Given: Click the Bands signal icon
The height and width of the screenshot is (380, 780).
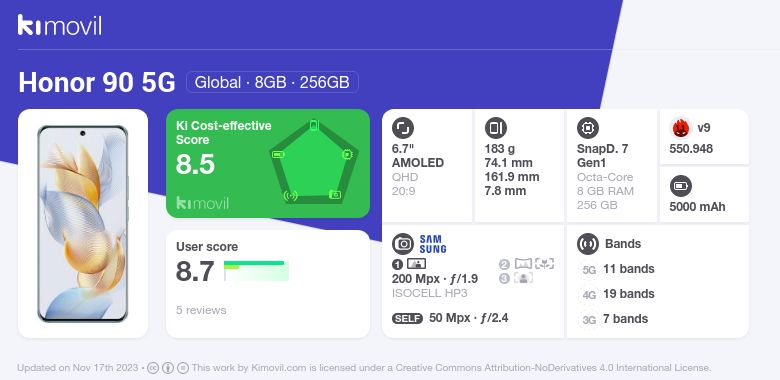Looking at the screenshot, I should coord(587,244).
